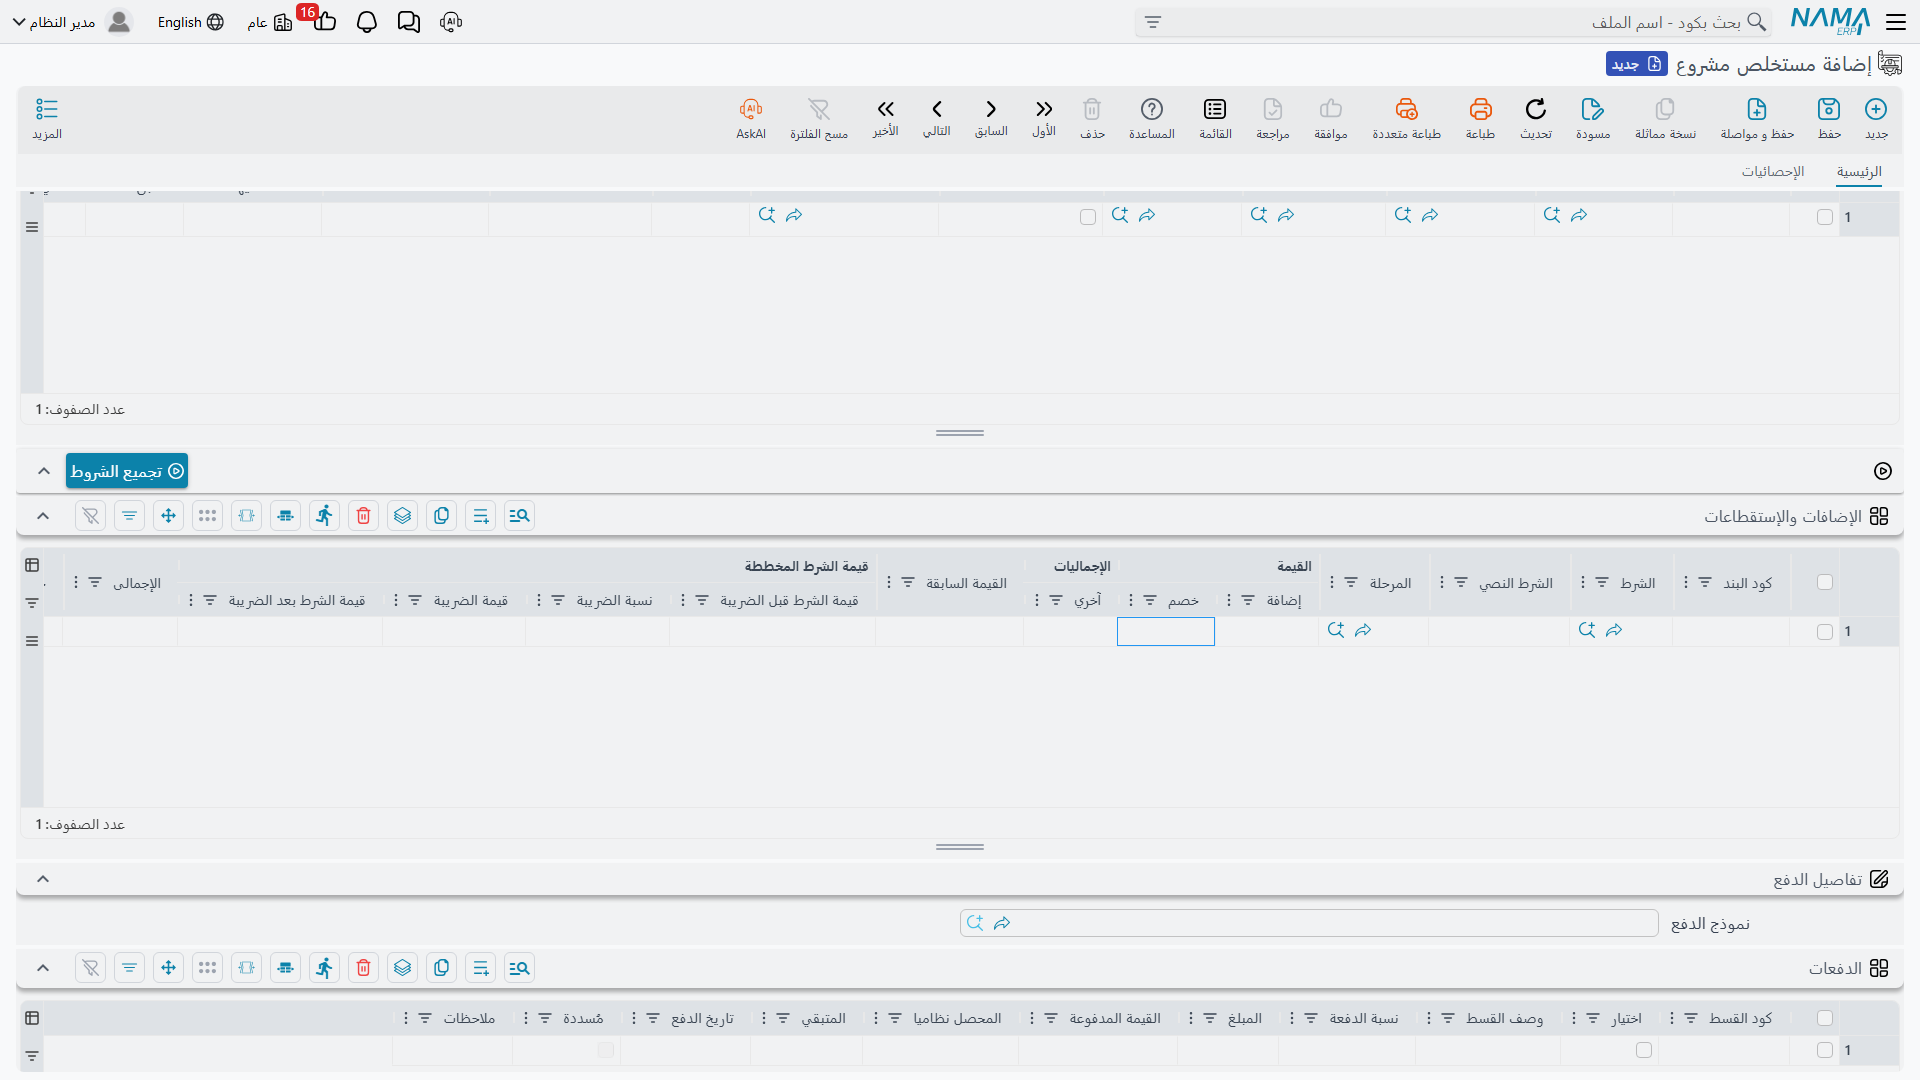Open filter for المبلغ column
The height and width of the screenshot is (1080, 1920).
[1210, 1018]
